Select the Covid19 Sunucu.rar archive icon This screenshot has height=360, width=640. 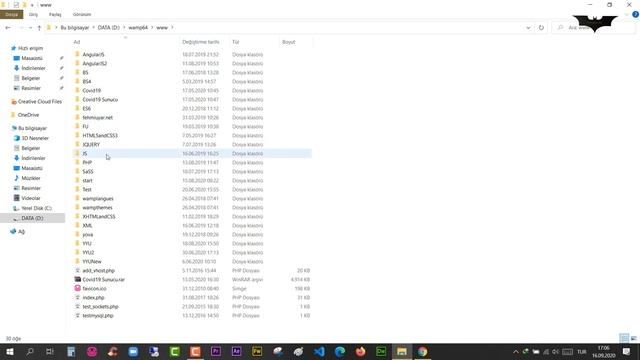click(x=77, y=279)
